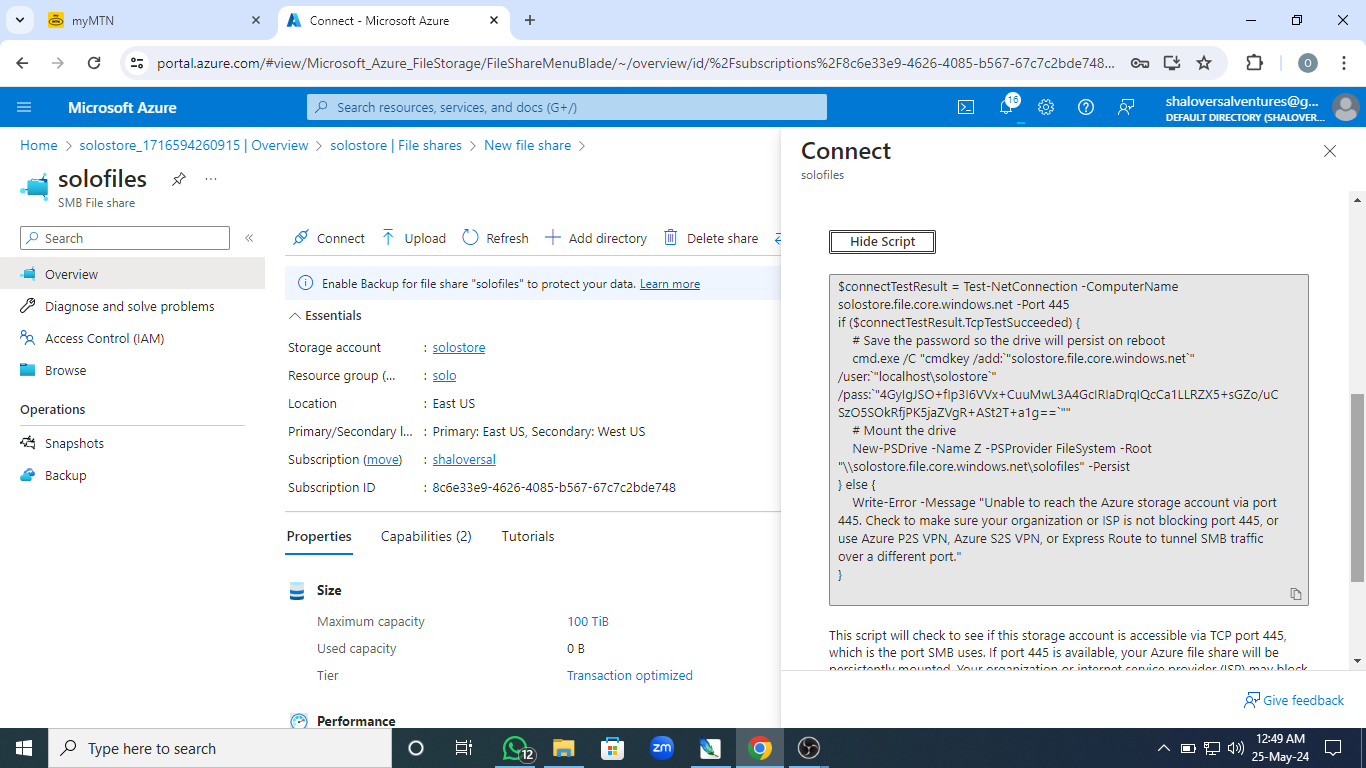Bookmark this page with the star icon

(1204, 63)
